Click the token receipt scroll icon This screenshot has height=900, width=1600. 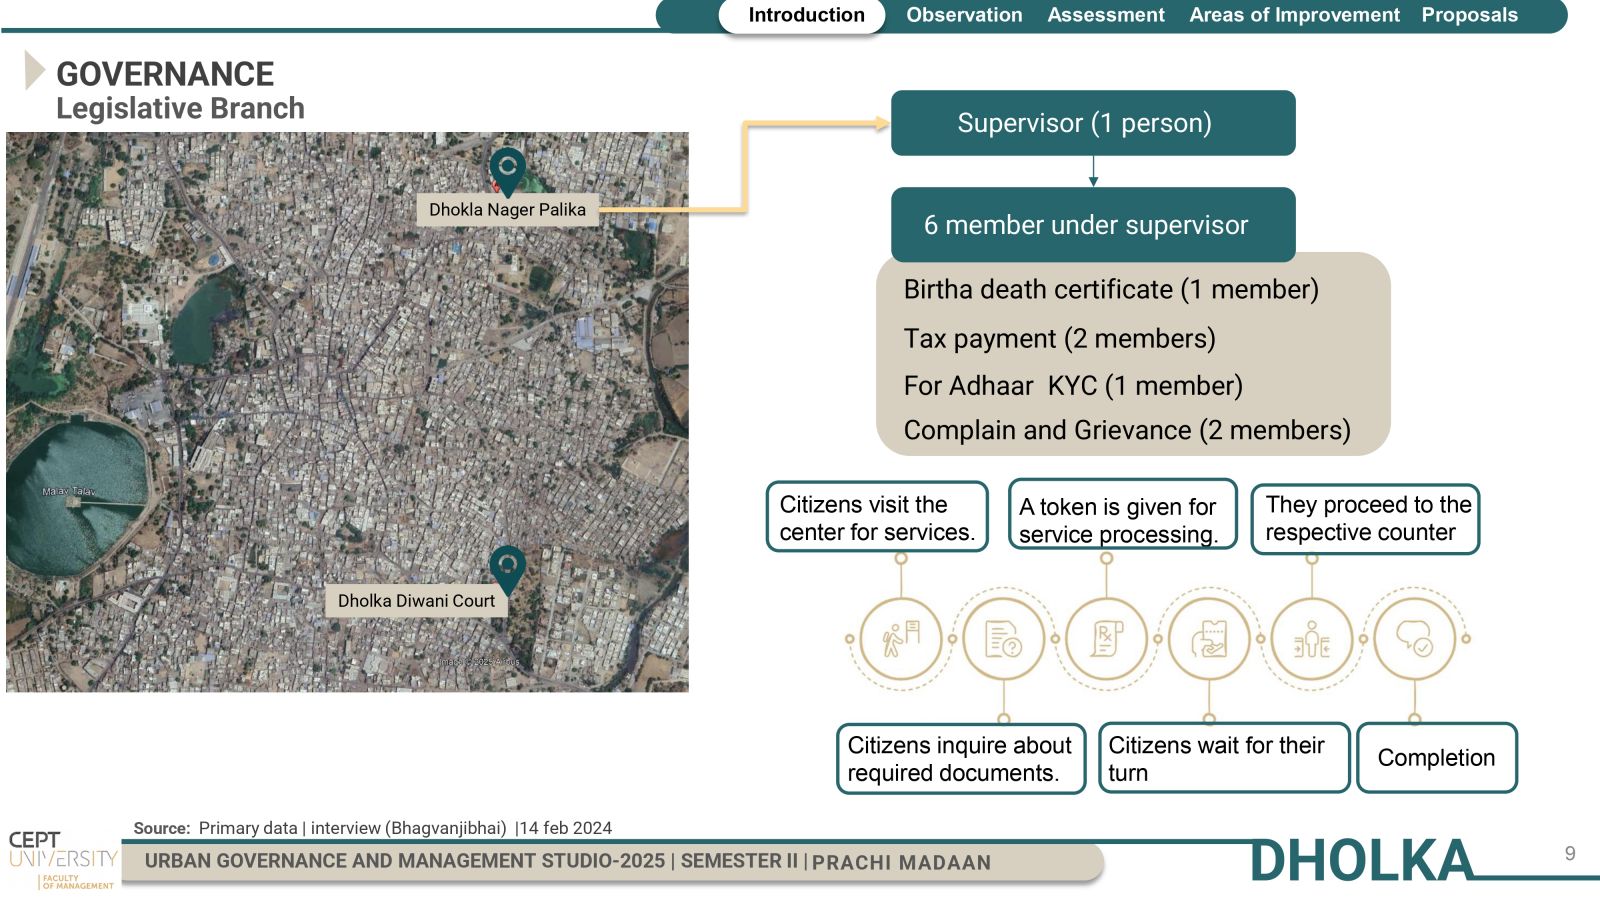click(1106, 638)
